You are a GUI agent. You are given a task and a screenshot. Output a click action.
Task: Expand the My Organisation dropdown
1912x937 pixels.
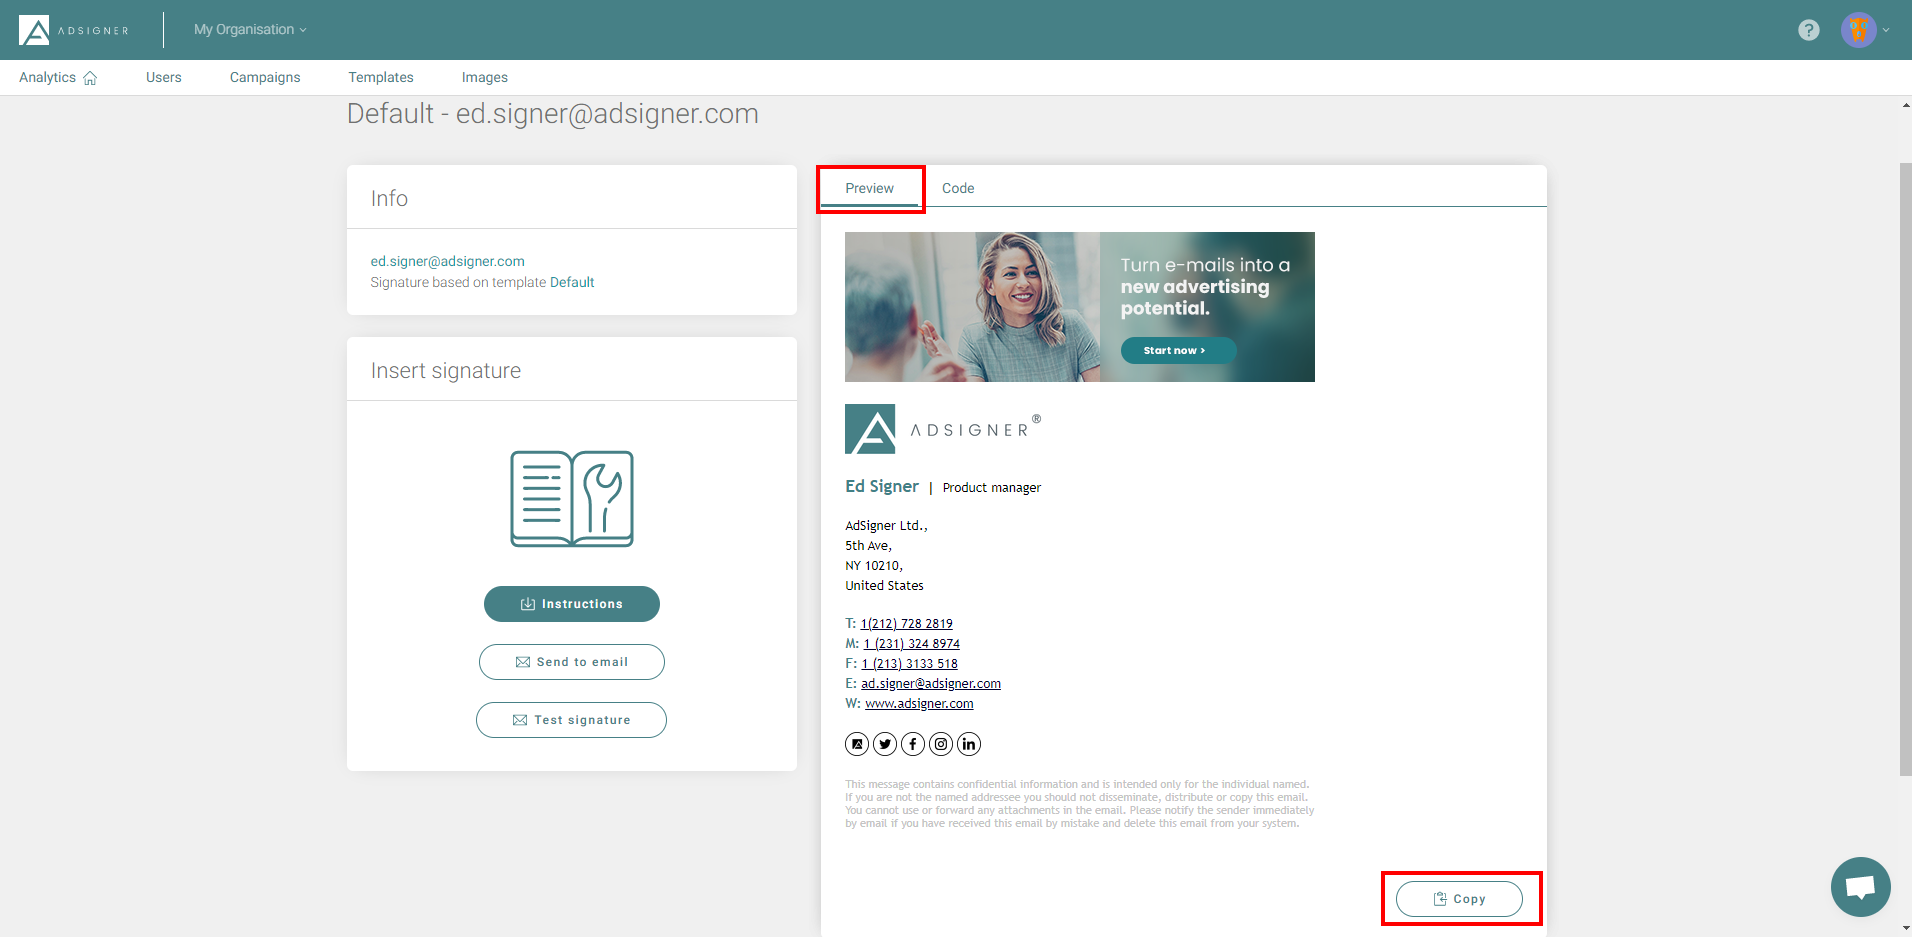pos(250,30)
